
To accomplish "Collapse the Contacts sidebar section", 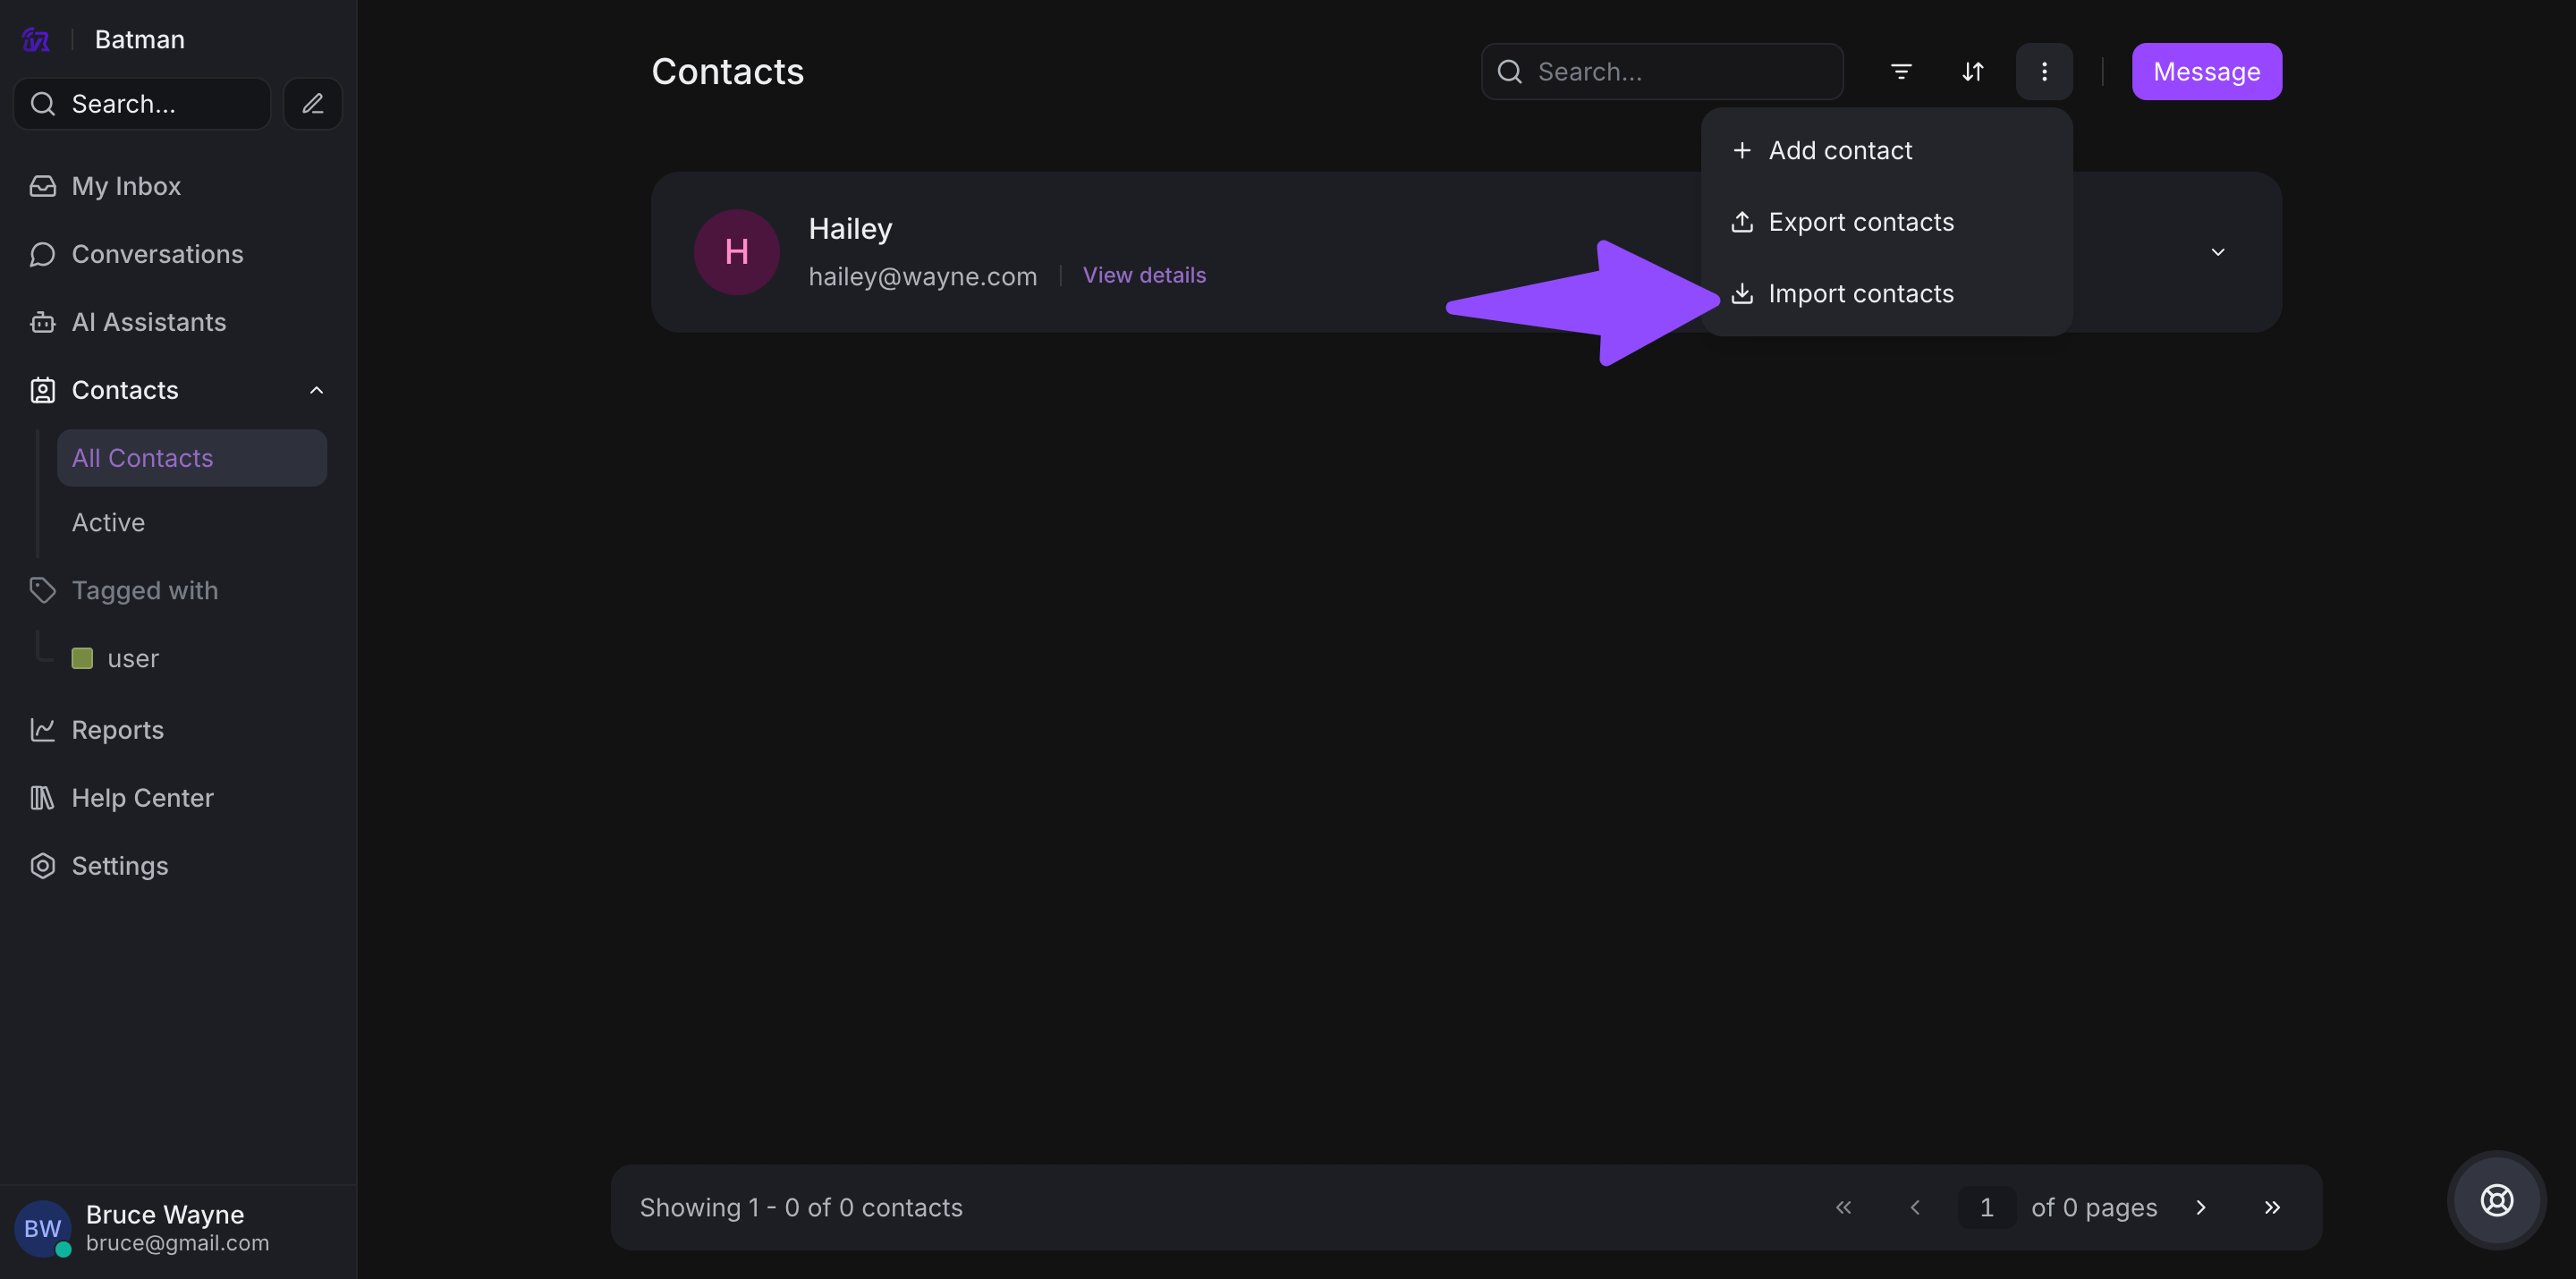I will [316, 390].
